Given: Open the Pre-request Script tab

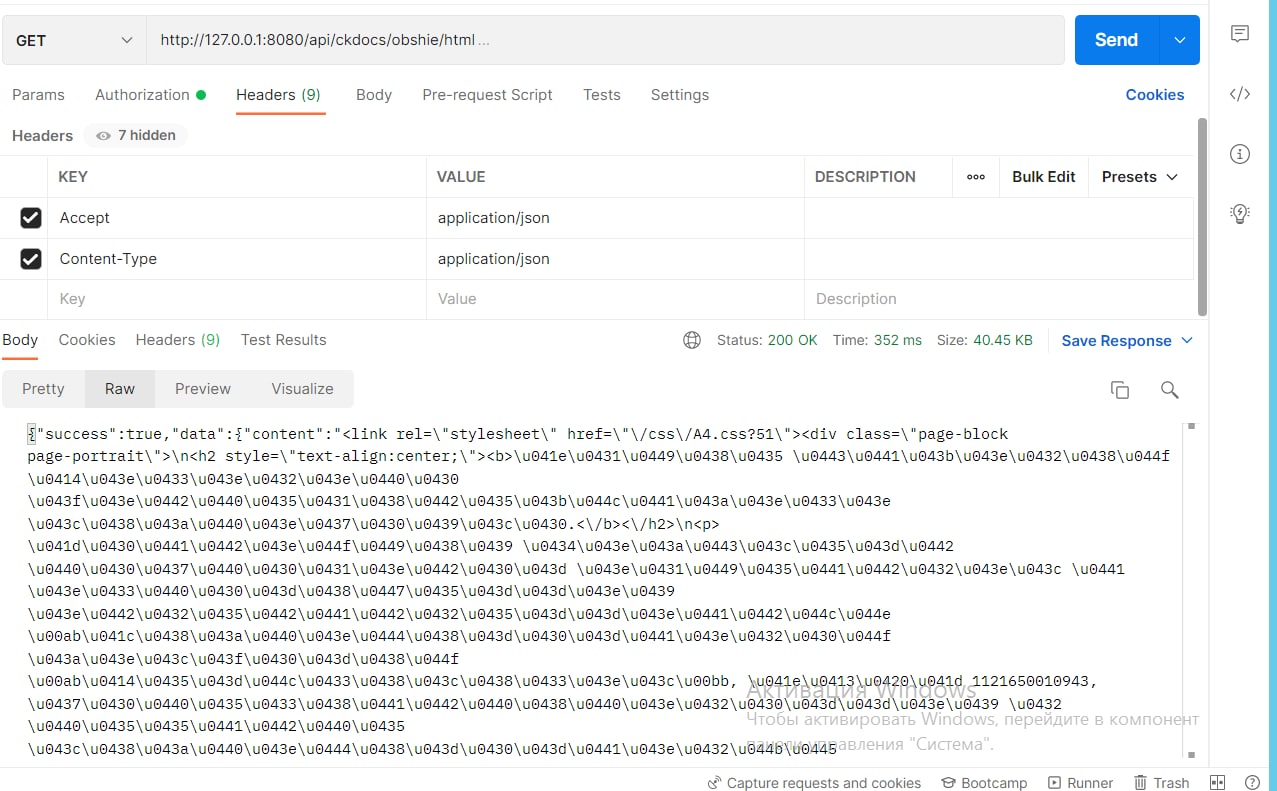Looking at the screenshot, I should (487, 95).
